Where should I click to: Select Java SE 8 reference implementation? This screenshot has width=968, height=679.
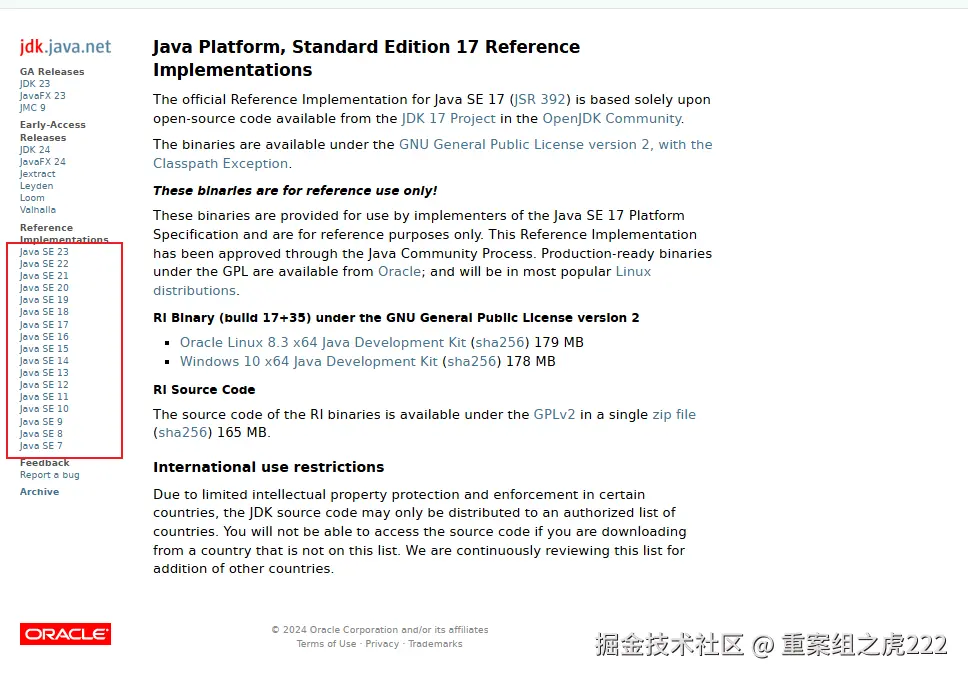41,434
